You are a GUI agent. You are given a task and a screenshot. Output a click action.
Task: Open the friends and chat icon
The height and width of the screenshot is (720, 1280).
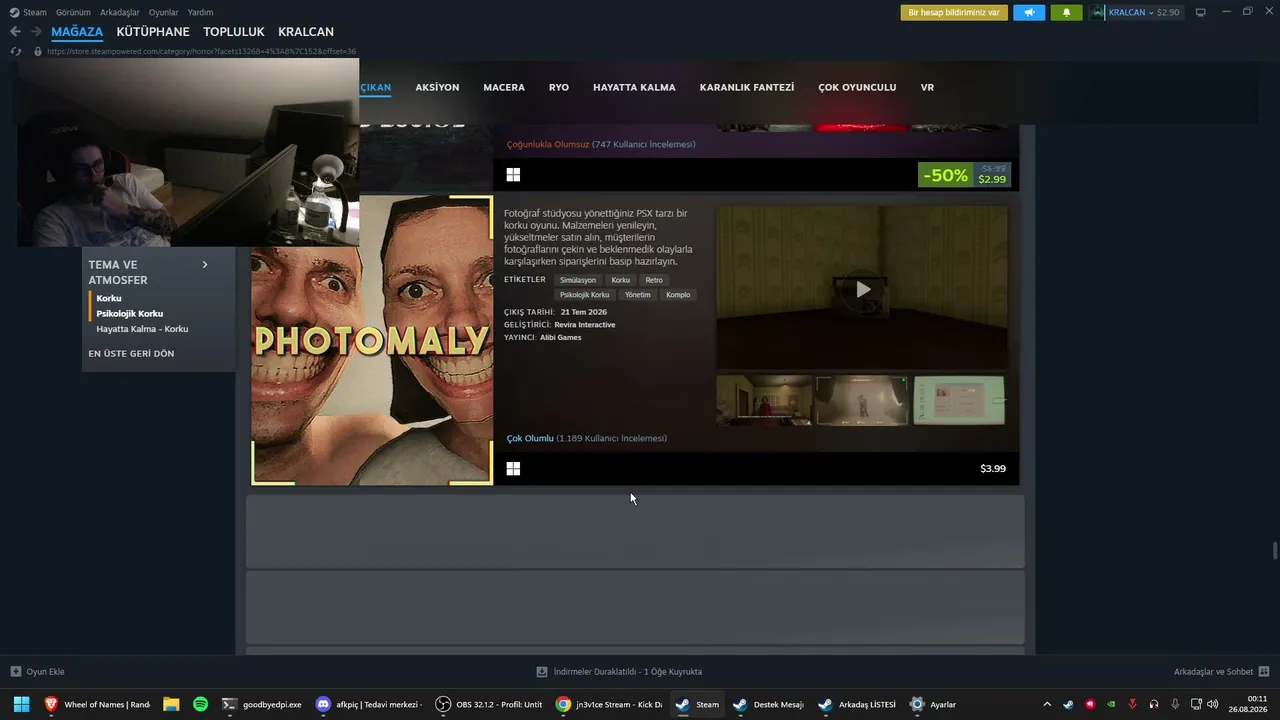coord(1264,672)
